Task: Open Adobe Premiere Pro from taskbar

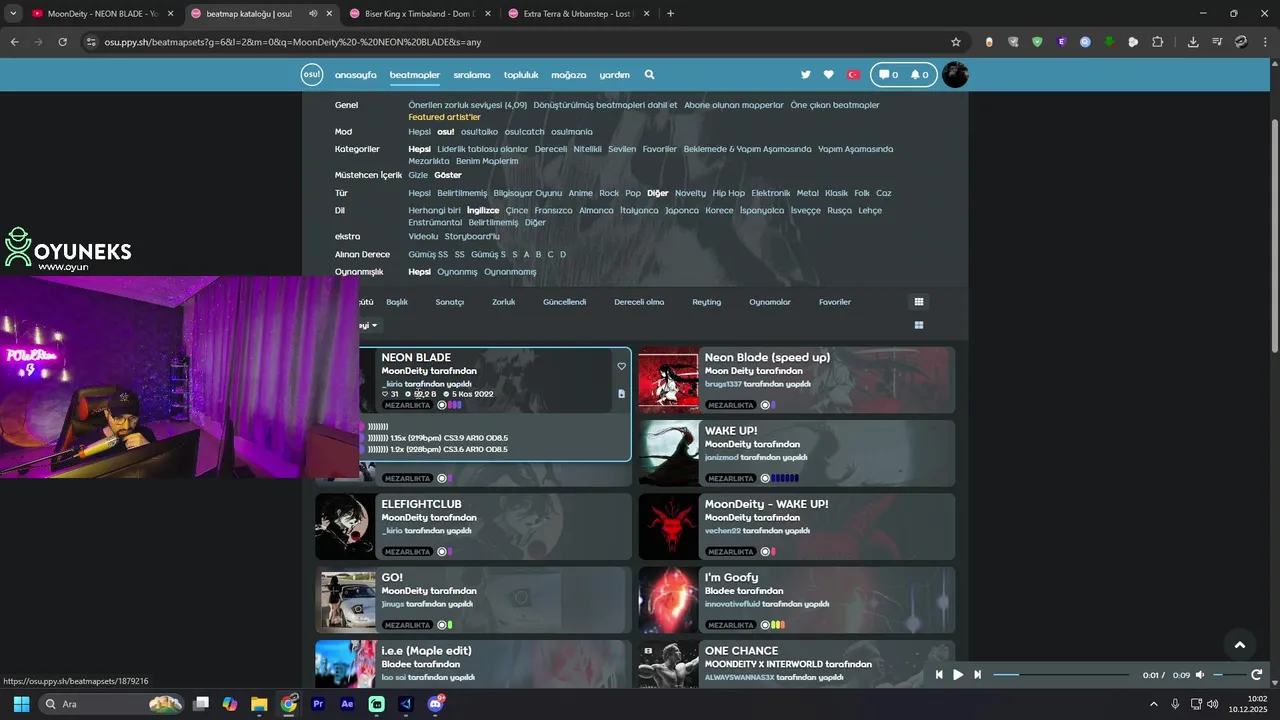Action: tap(319, 704)
